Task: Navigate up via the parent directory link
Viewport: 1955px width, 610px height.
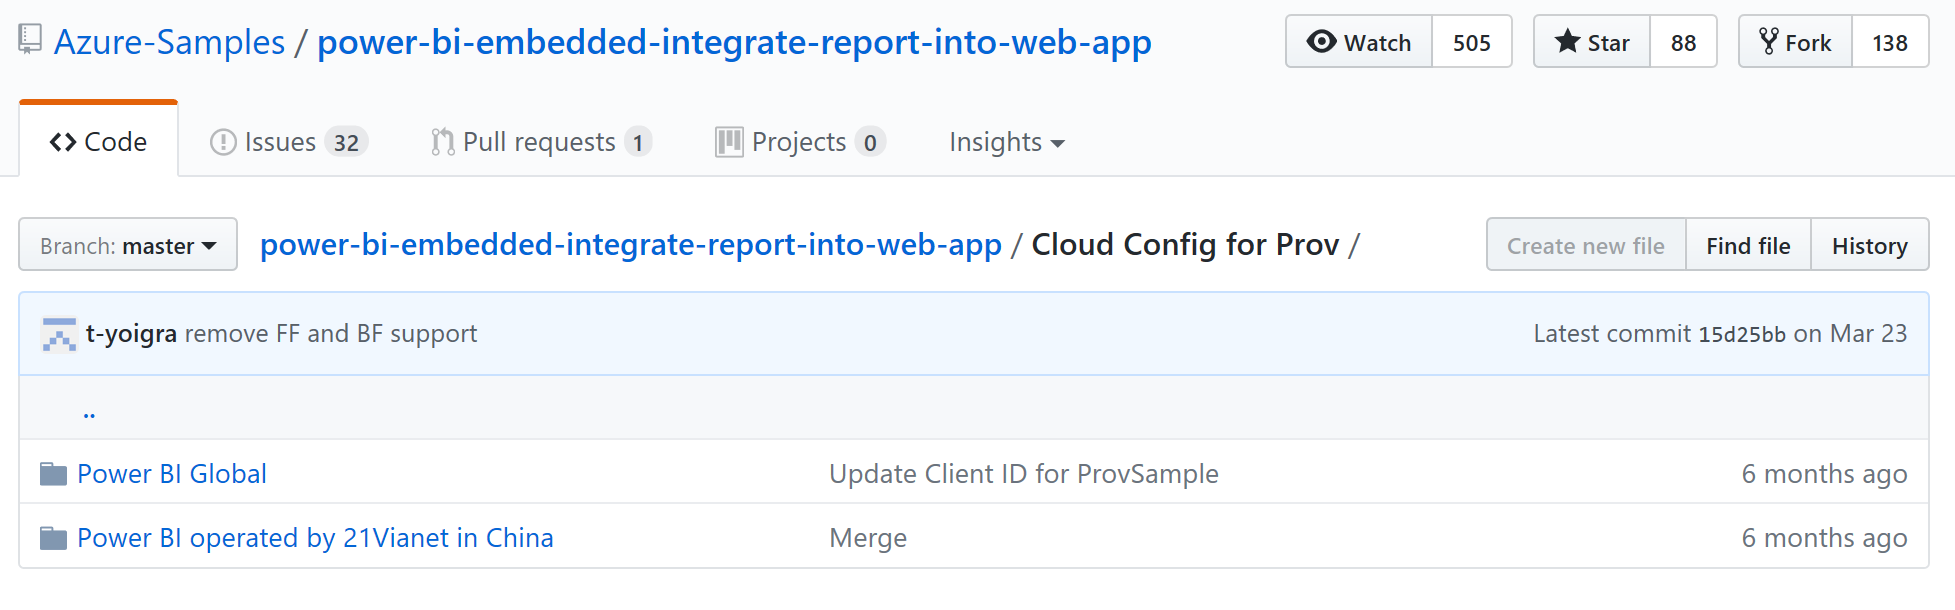Action: [89, 410]
